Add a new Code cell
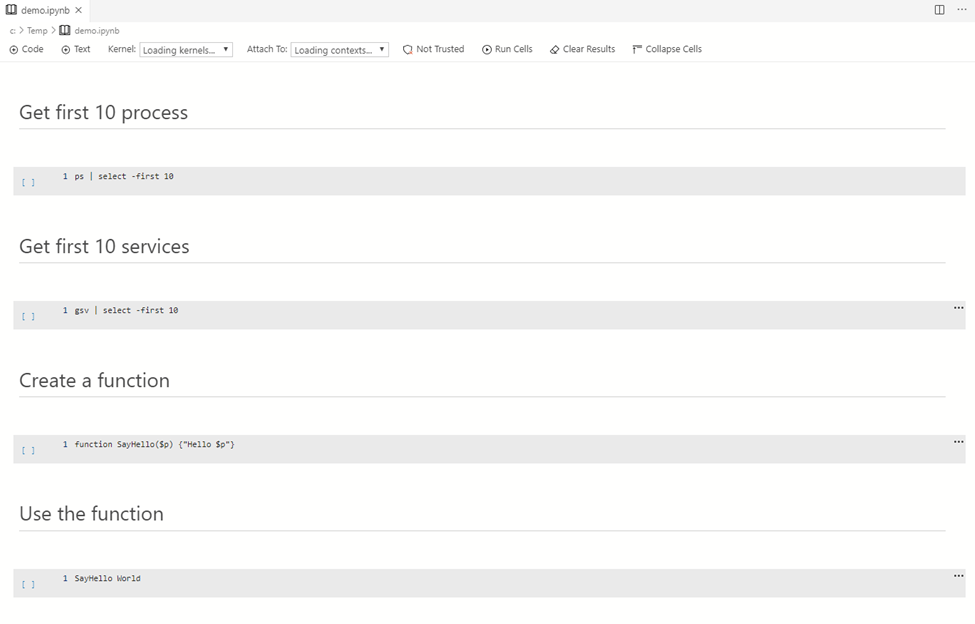This screenshot has width=975, height=624. [x=27, y=49]
